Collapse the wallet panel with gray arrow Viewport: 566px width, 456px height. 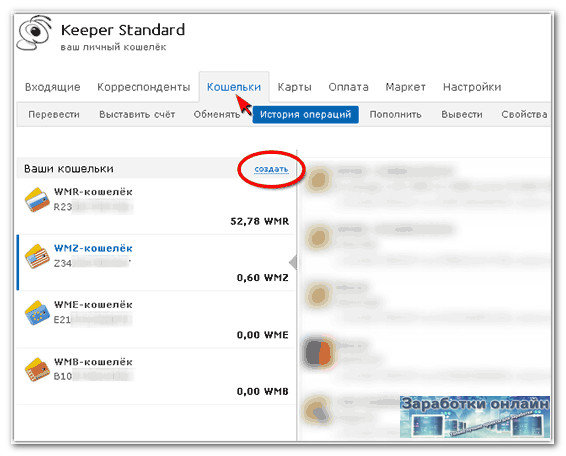click(x=293, y=262)
